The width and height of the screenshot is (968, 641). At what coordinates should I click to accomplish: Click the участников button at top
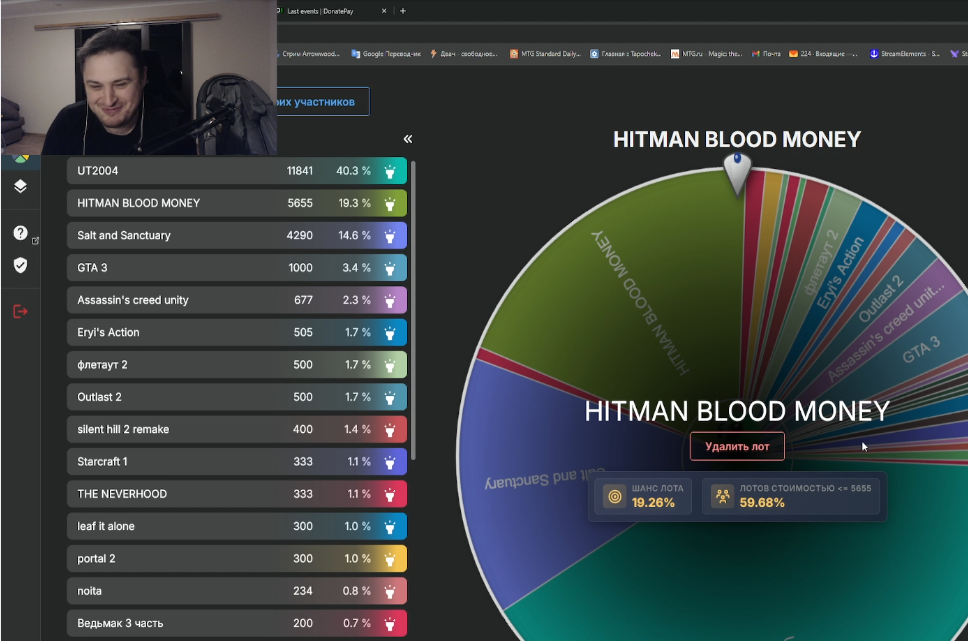click(323, 102)
